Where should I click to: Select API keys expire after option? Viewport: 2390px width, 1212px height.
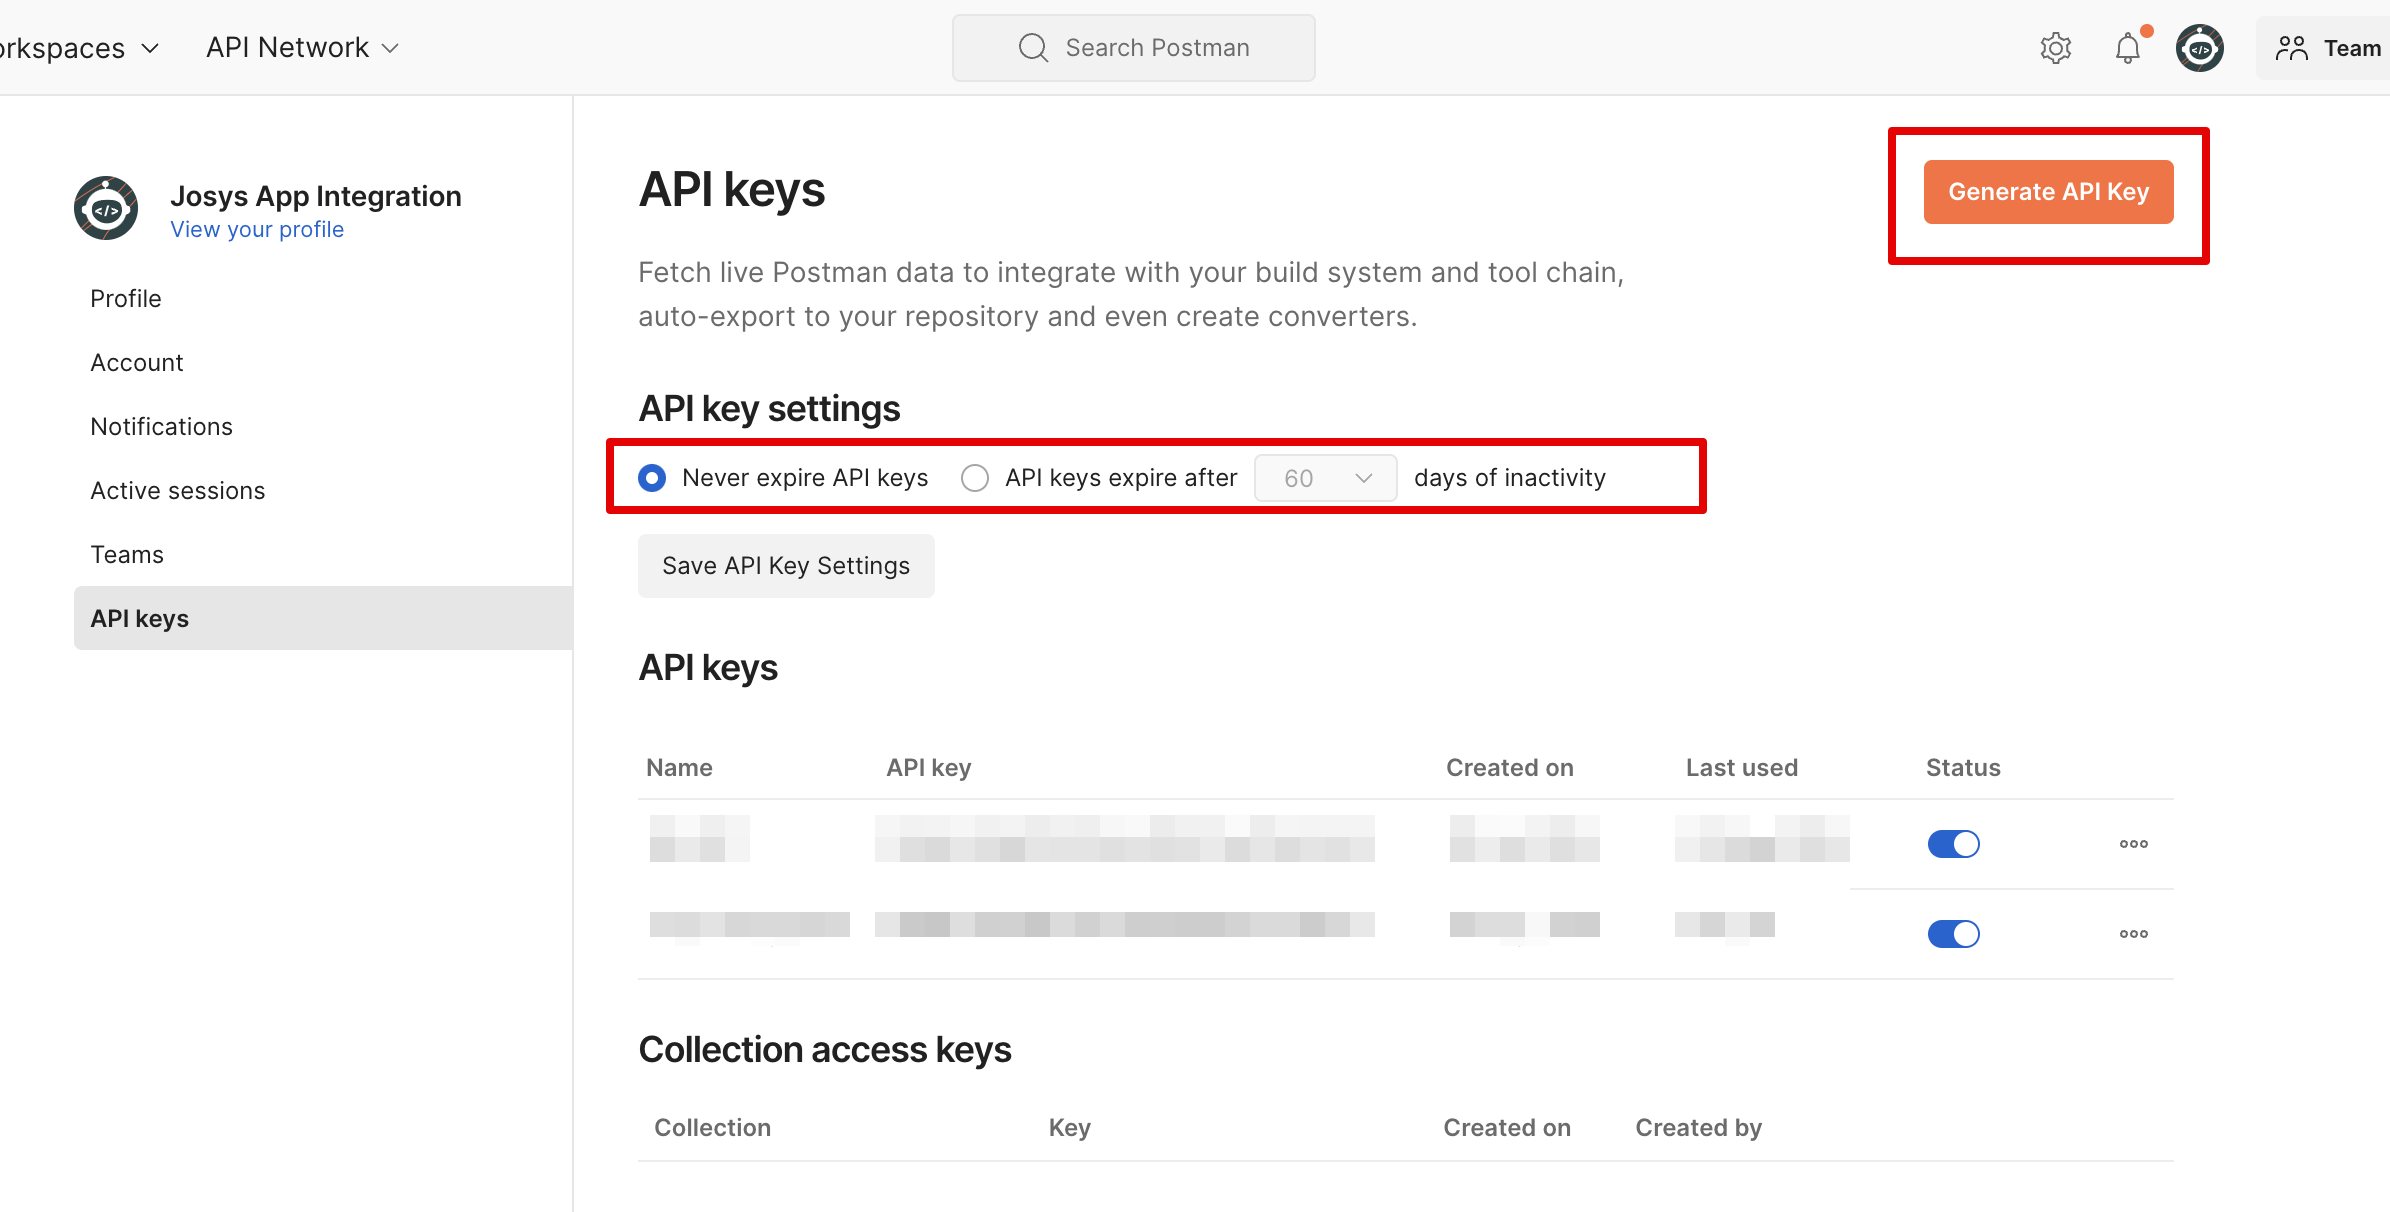tap(975, 478)
